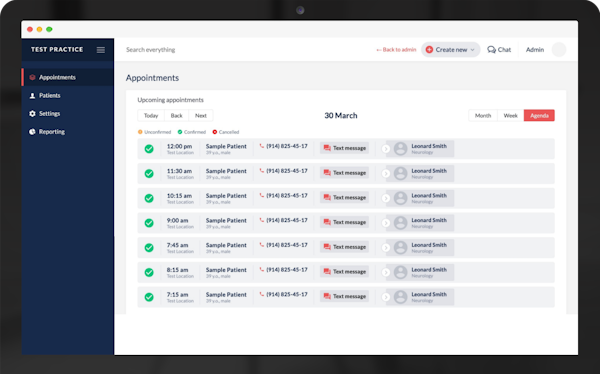Click the confirmed checkmark for 7:15 am

click(149, 297)
